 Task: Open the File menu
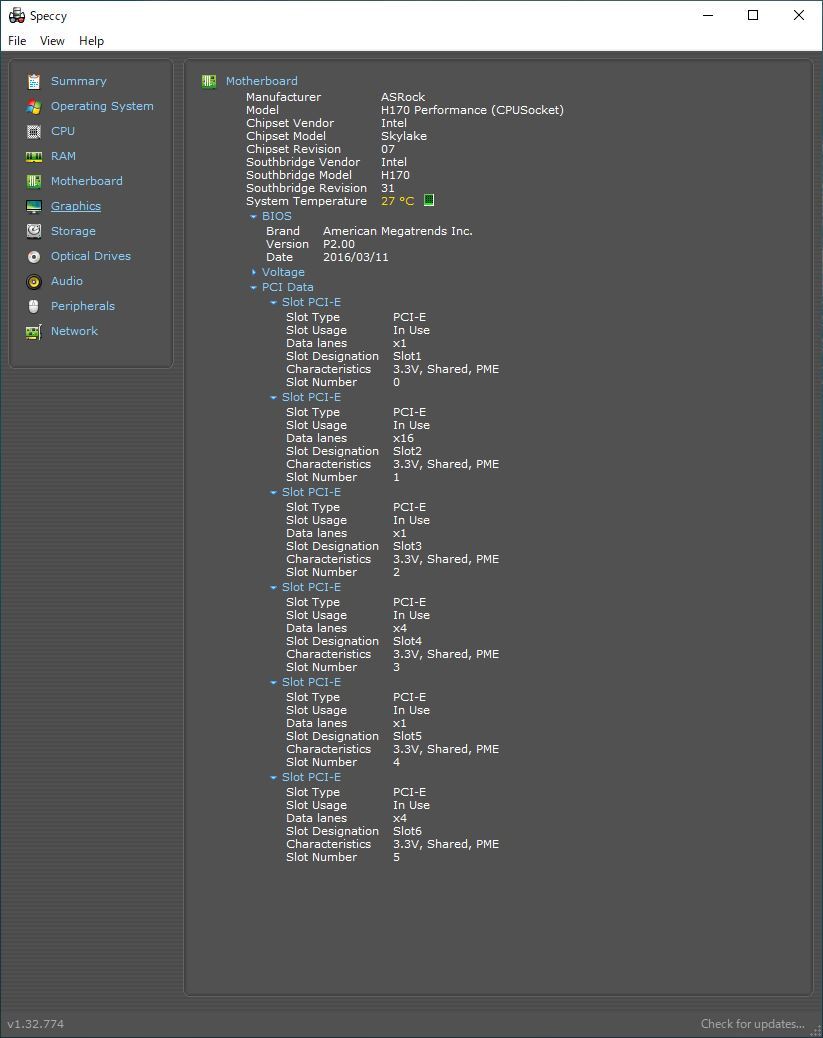click(17, 41)
